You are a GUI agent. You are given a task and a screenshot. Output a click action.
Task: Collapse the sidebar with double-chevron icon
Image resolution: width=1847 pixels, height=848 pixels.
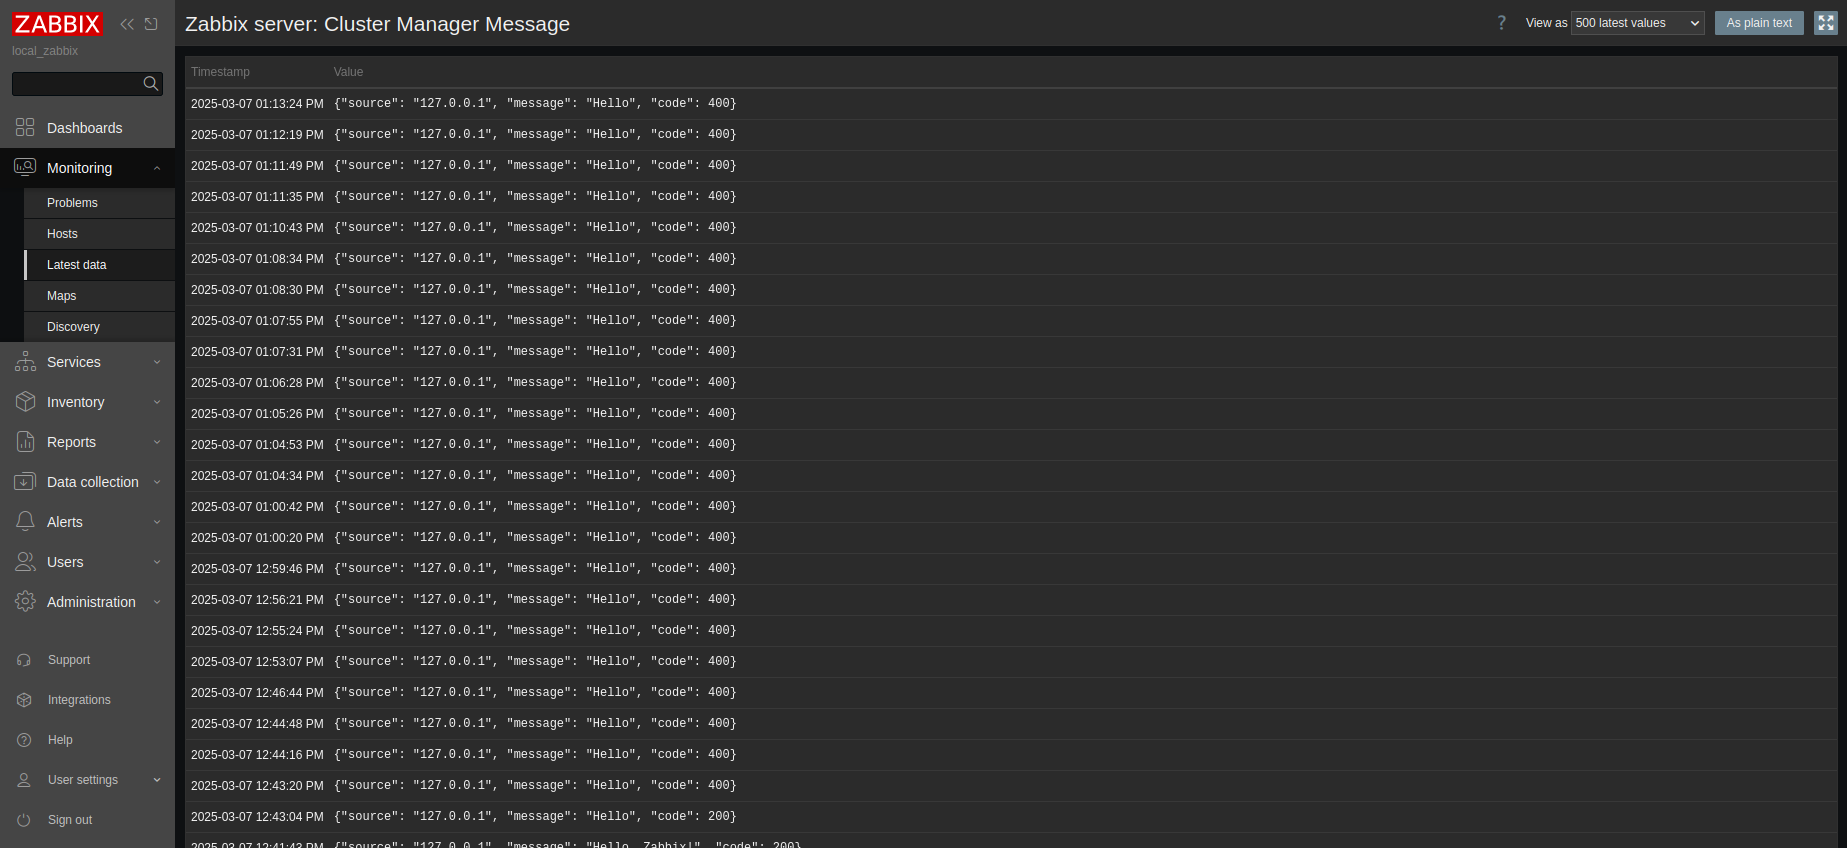[127, 24]
